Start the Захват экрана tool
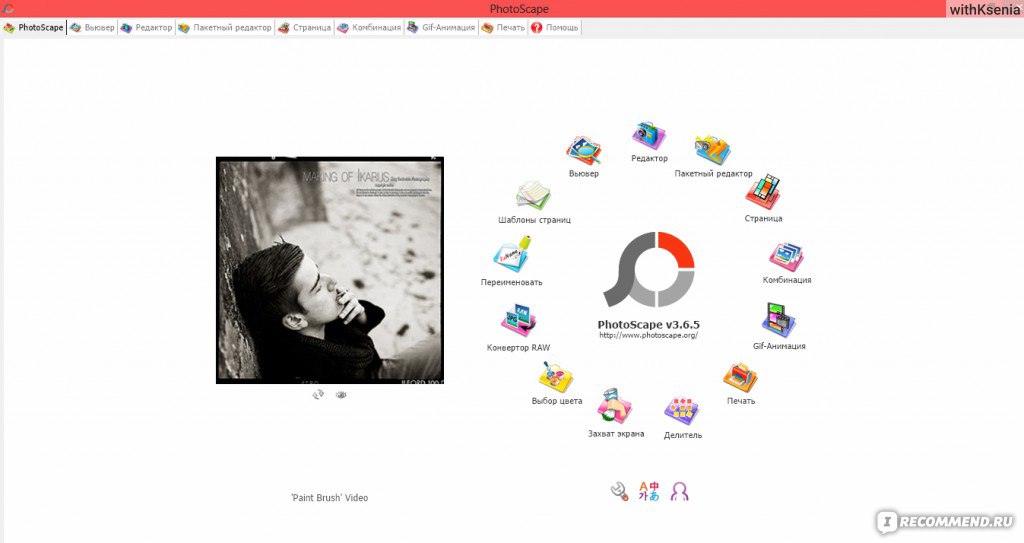This screenshot has width=1024, height=543. coord(615,408)
